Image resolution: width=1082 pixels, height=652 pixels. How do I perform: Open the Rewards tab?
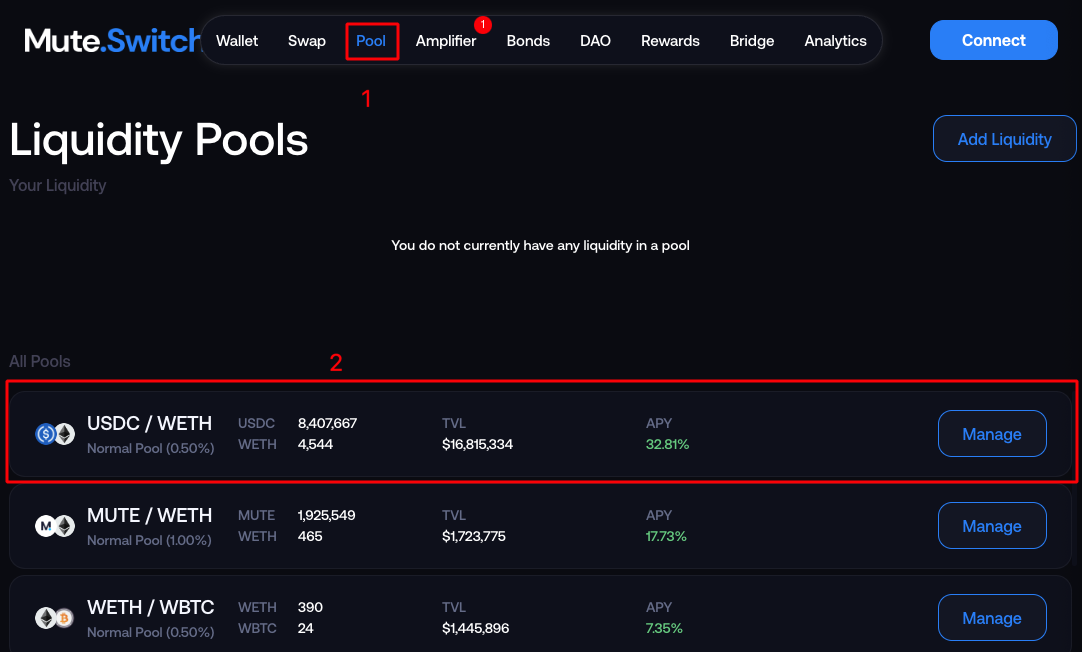670,41
